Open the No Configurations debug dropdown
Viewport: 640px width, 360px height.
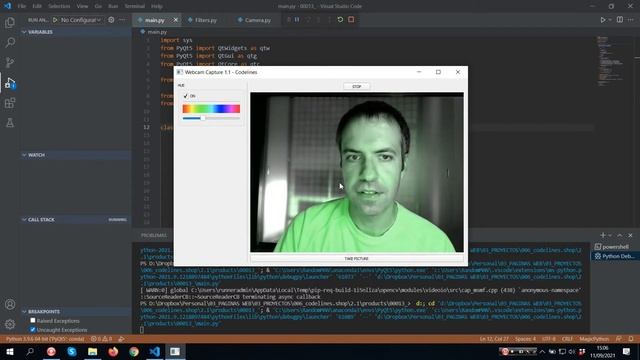(x=81, y=20)
